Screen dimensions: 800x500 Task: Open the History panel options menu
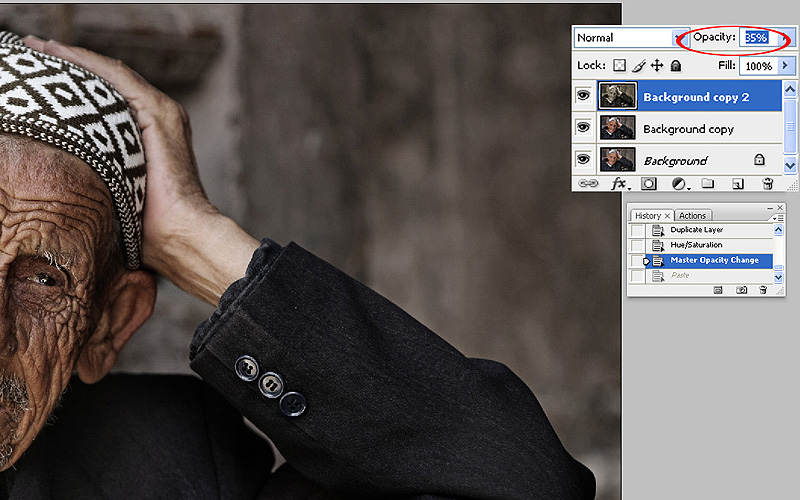tap(776, 216)
